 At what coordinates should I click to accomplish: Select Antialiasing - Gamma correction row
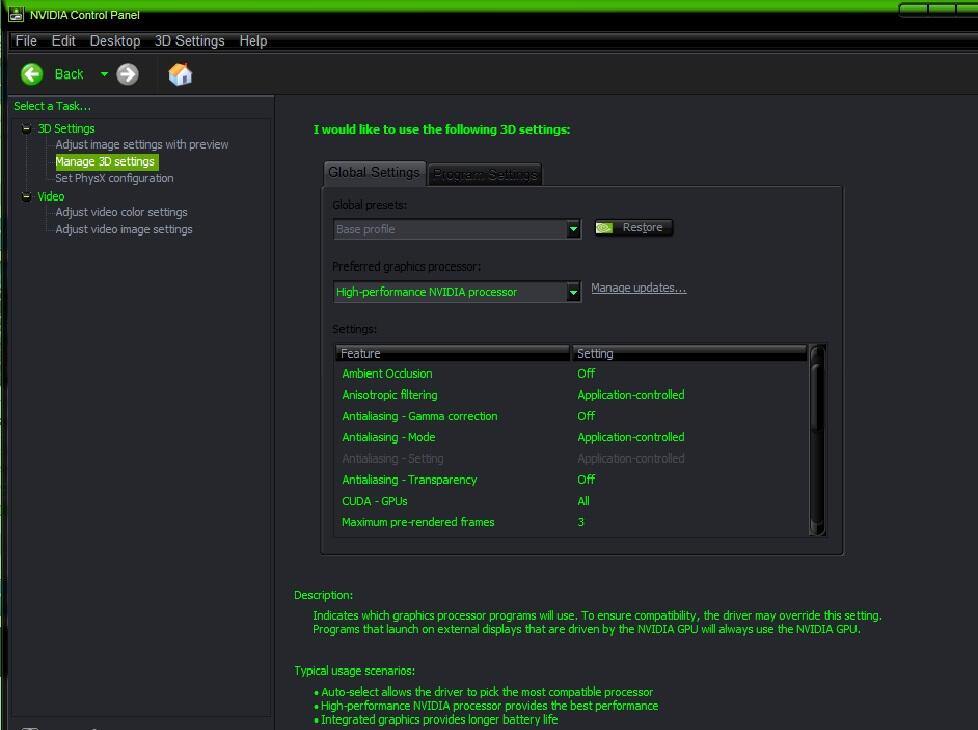coord(571,416)
